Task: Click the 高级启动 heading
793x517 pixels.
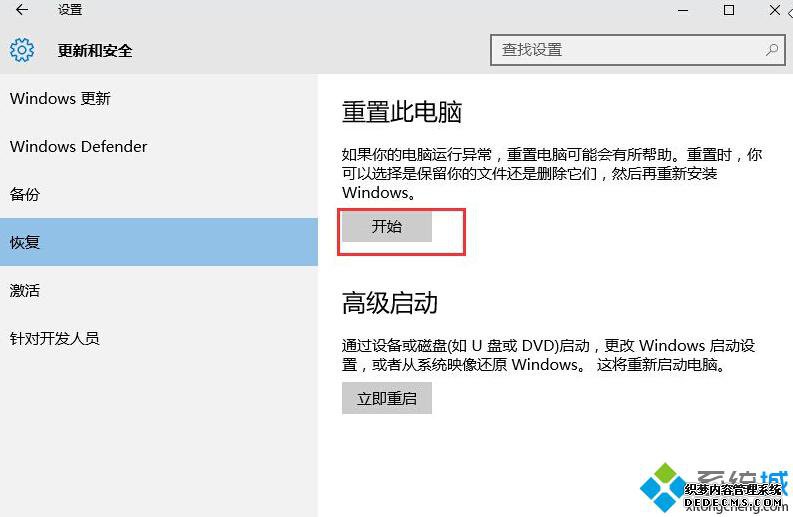Action: click(x=389, y=303)
